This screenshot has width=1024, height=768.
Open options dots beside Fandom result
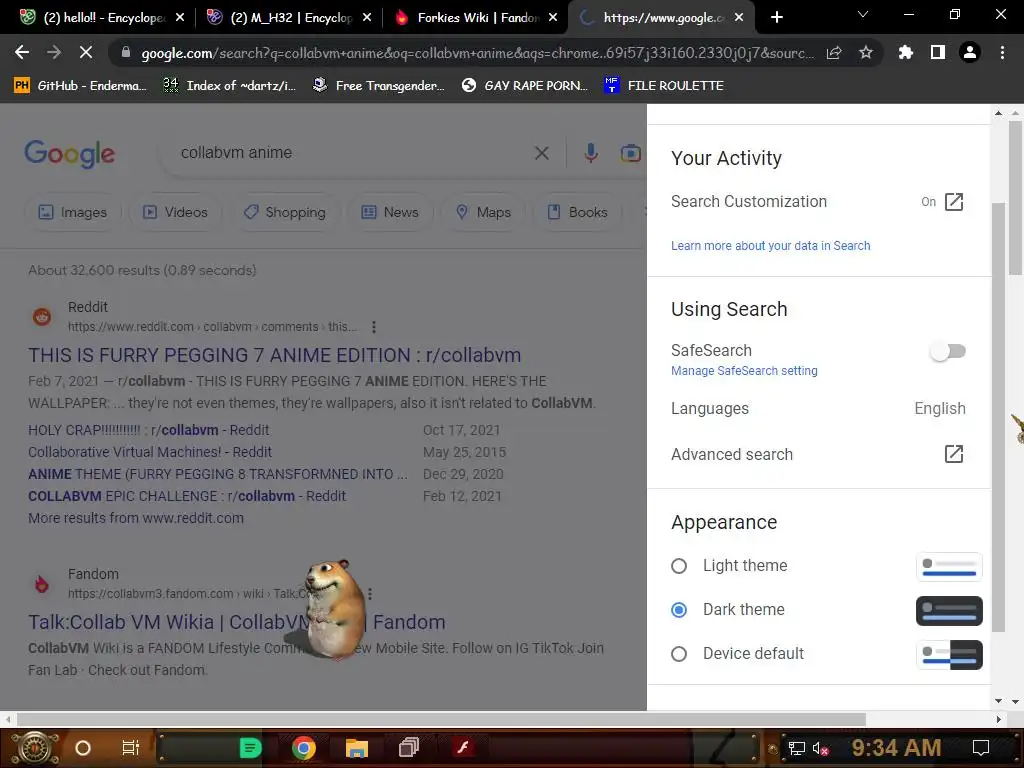point(370,594)
